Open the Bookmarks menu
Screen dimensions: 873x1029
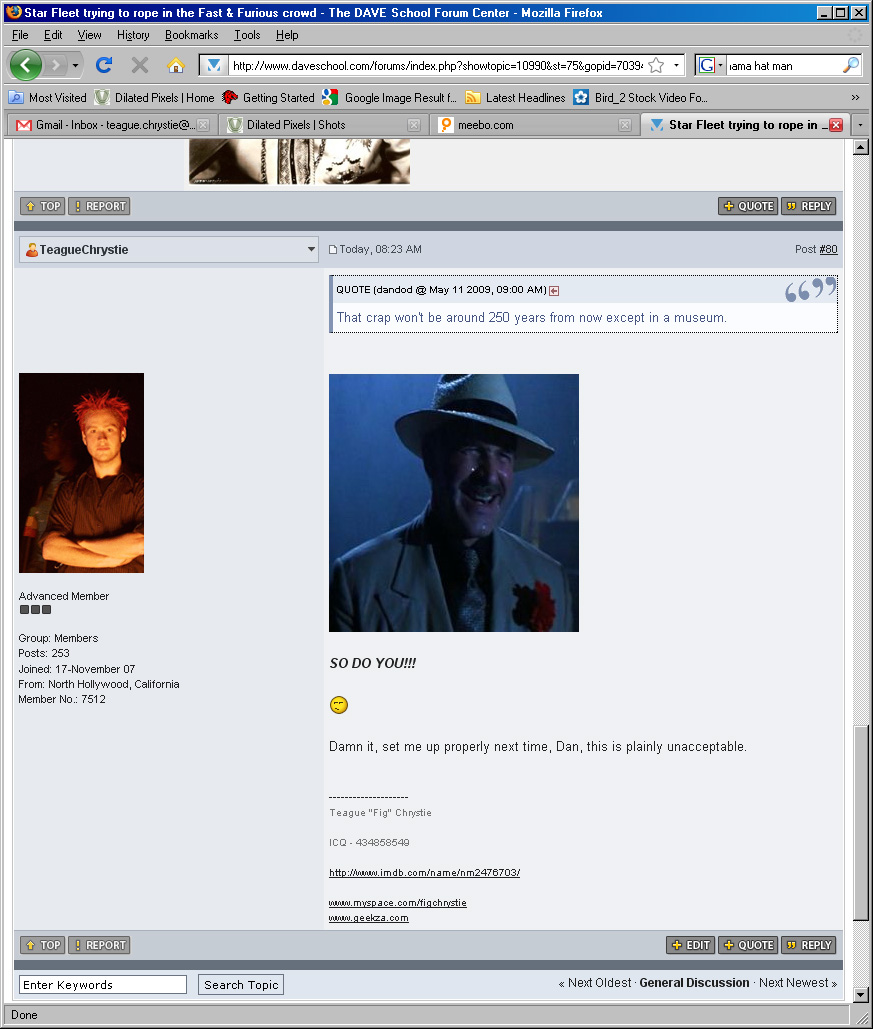tap(191, 35)
